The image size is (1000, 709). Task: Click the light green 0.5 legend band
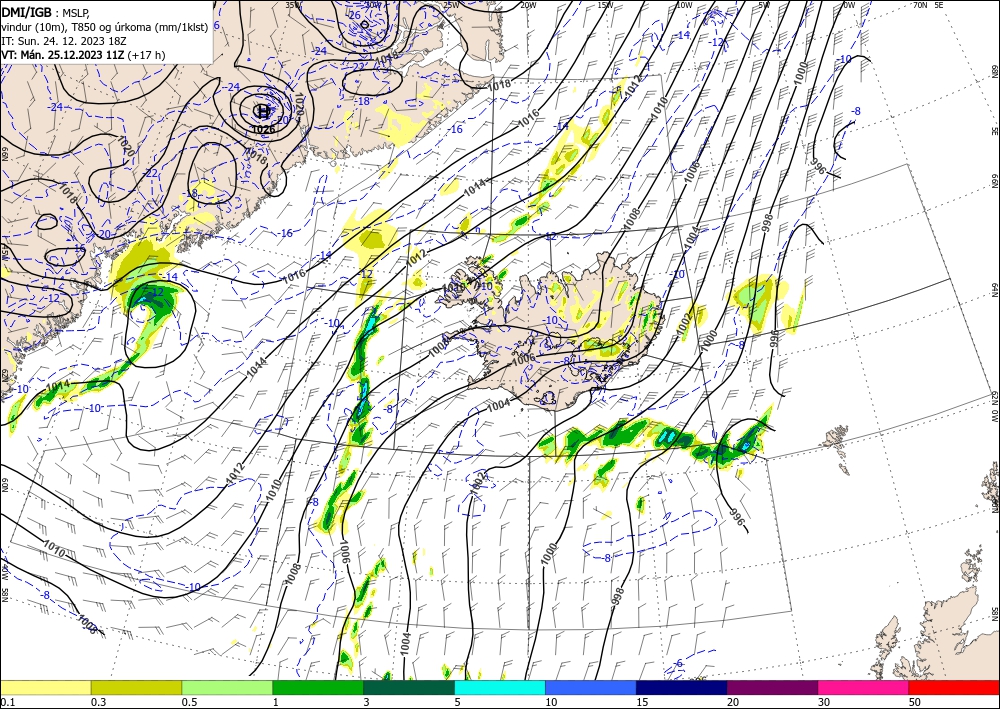pos(227,687)
